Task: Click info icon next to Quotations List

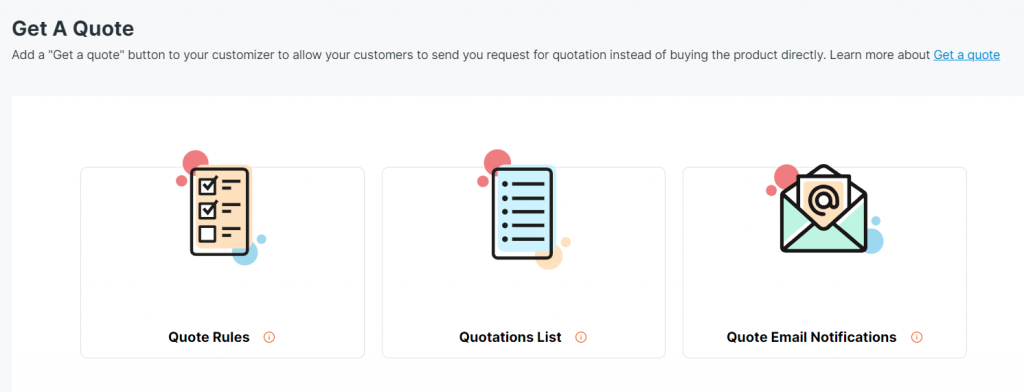Action: (581, 338)
